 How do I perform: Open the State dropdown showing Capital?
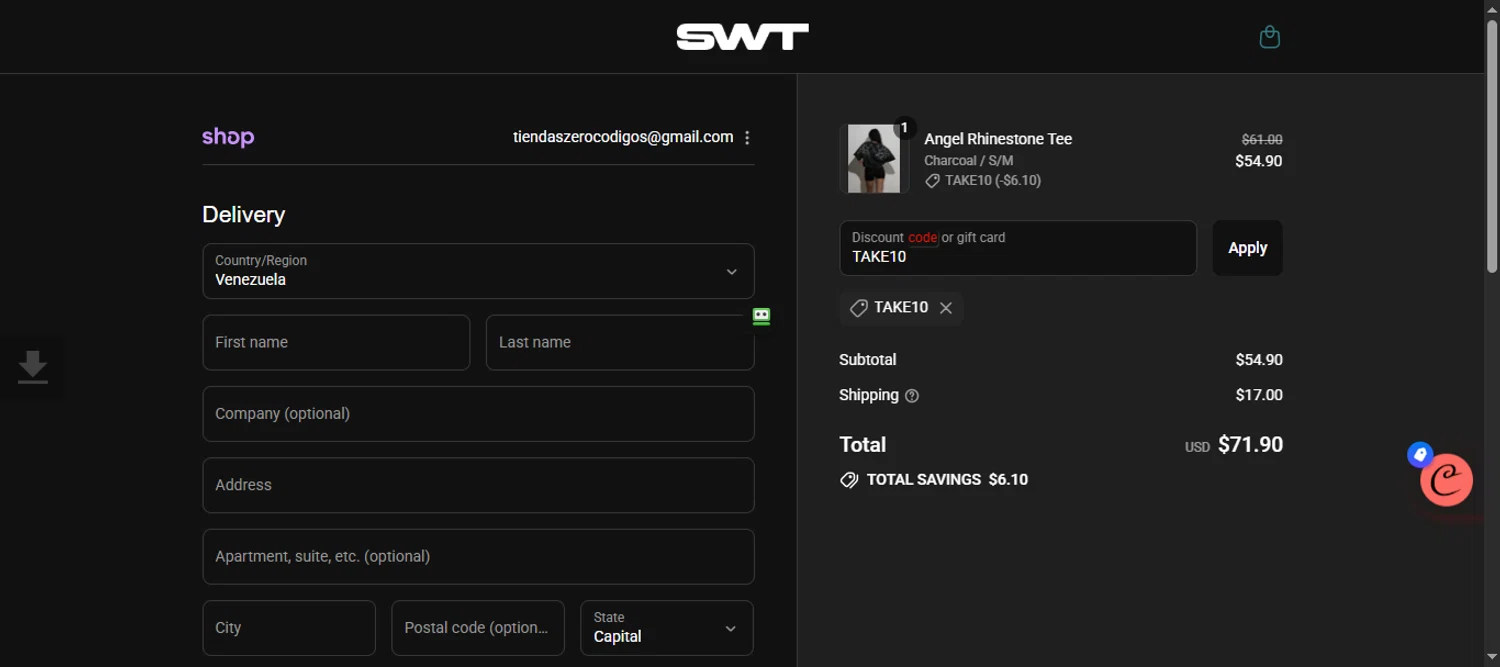666,628
